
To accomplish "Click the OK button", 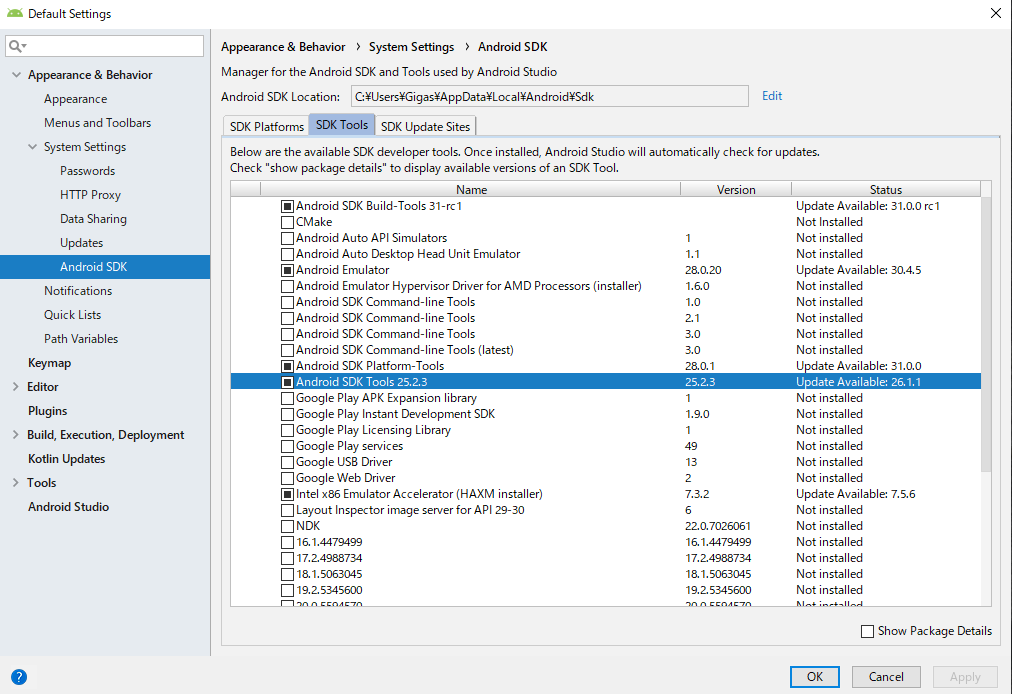I will pyautogui.click(x=815, y=677).
